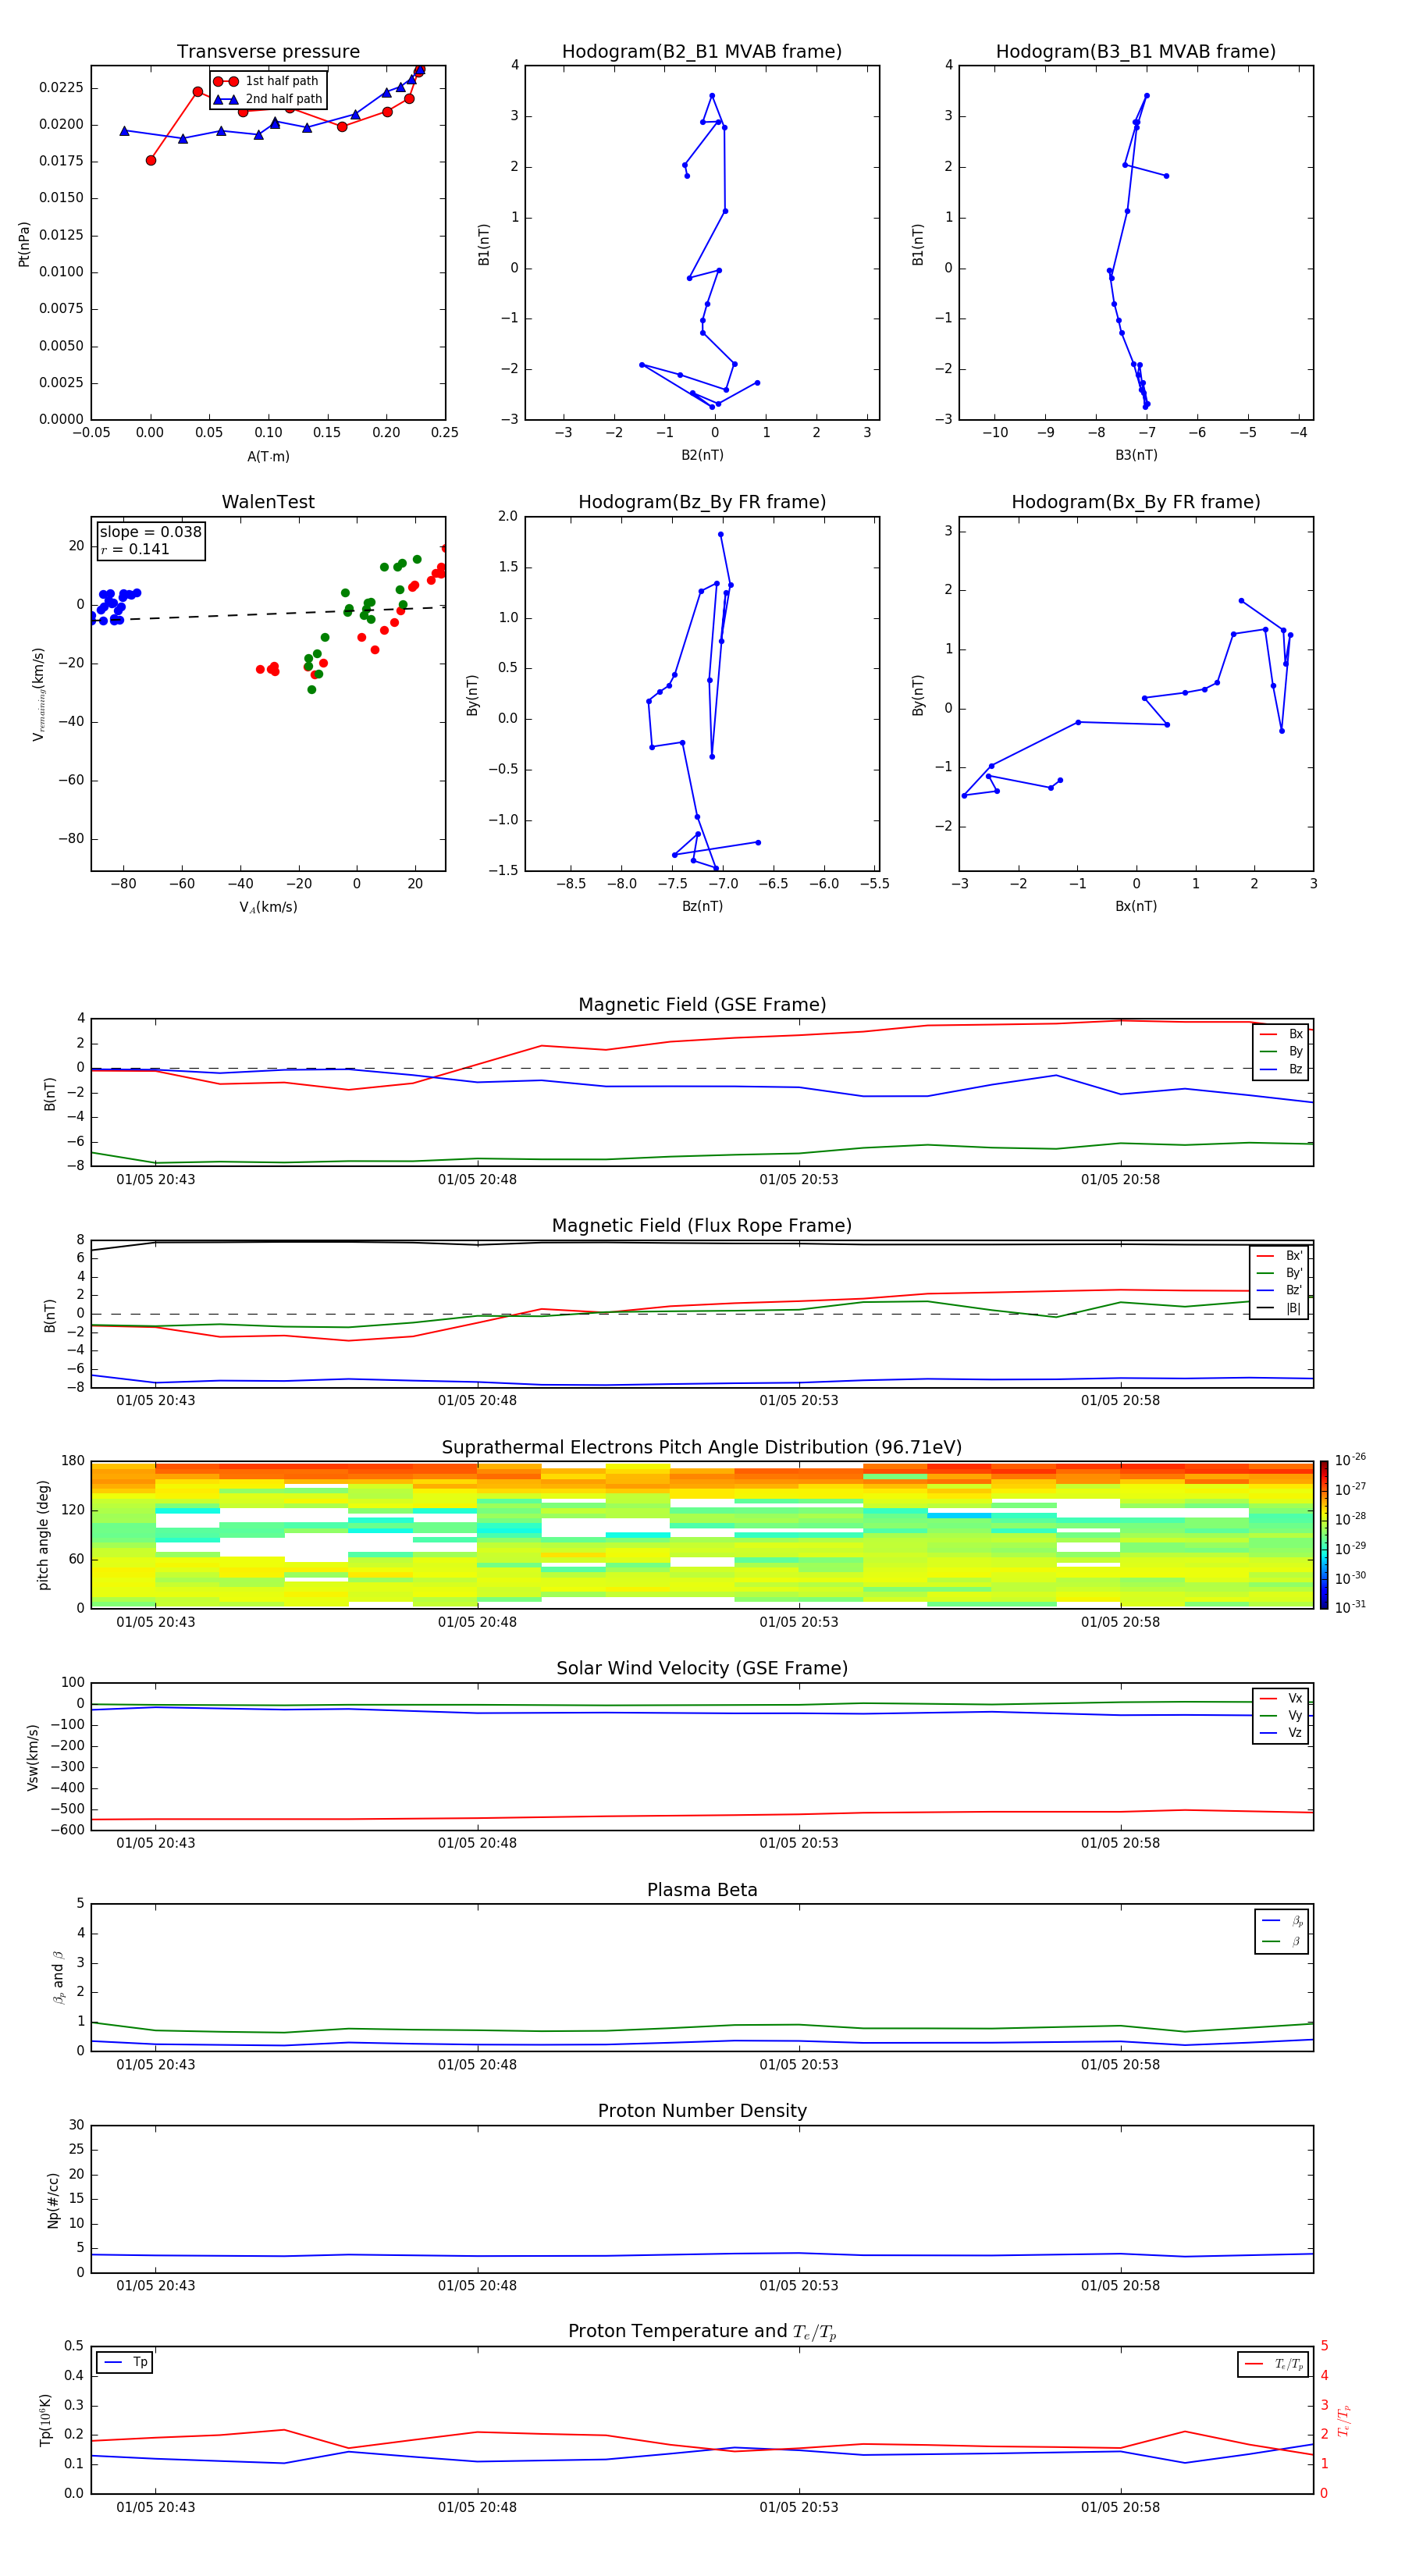Click the 'Magnetic Field (Flux Rope Frame)' title
The width and height of the screenshot is (1405, 2576).
tap(702, 1225)
